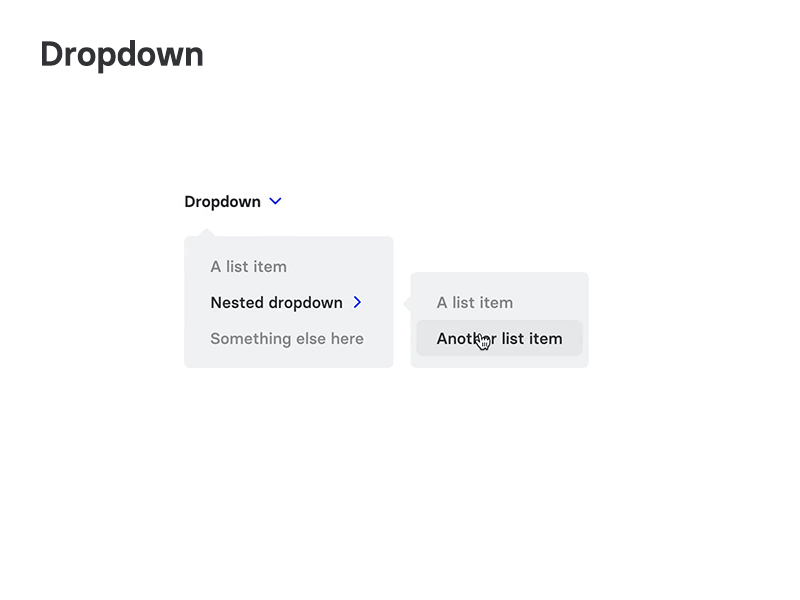The width and height of the screenshot is (800, 600).
Task: Pick "Another list item" in the submenu
Action: click(499, 339)
